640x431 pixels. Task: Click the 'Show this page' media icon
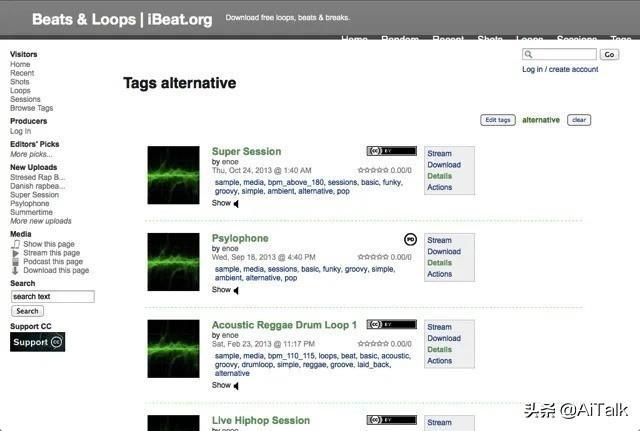15,244
